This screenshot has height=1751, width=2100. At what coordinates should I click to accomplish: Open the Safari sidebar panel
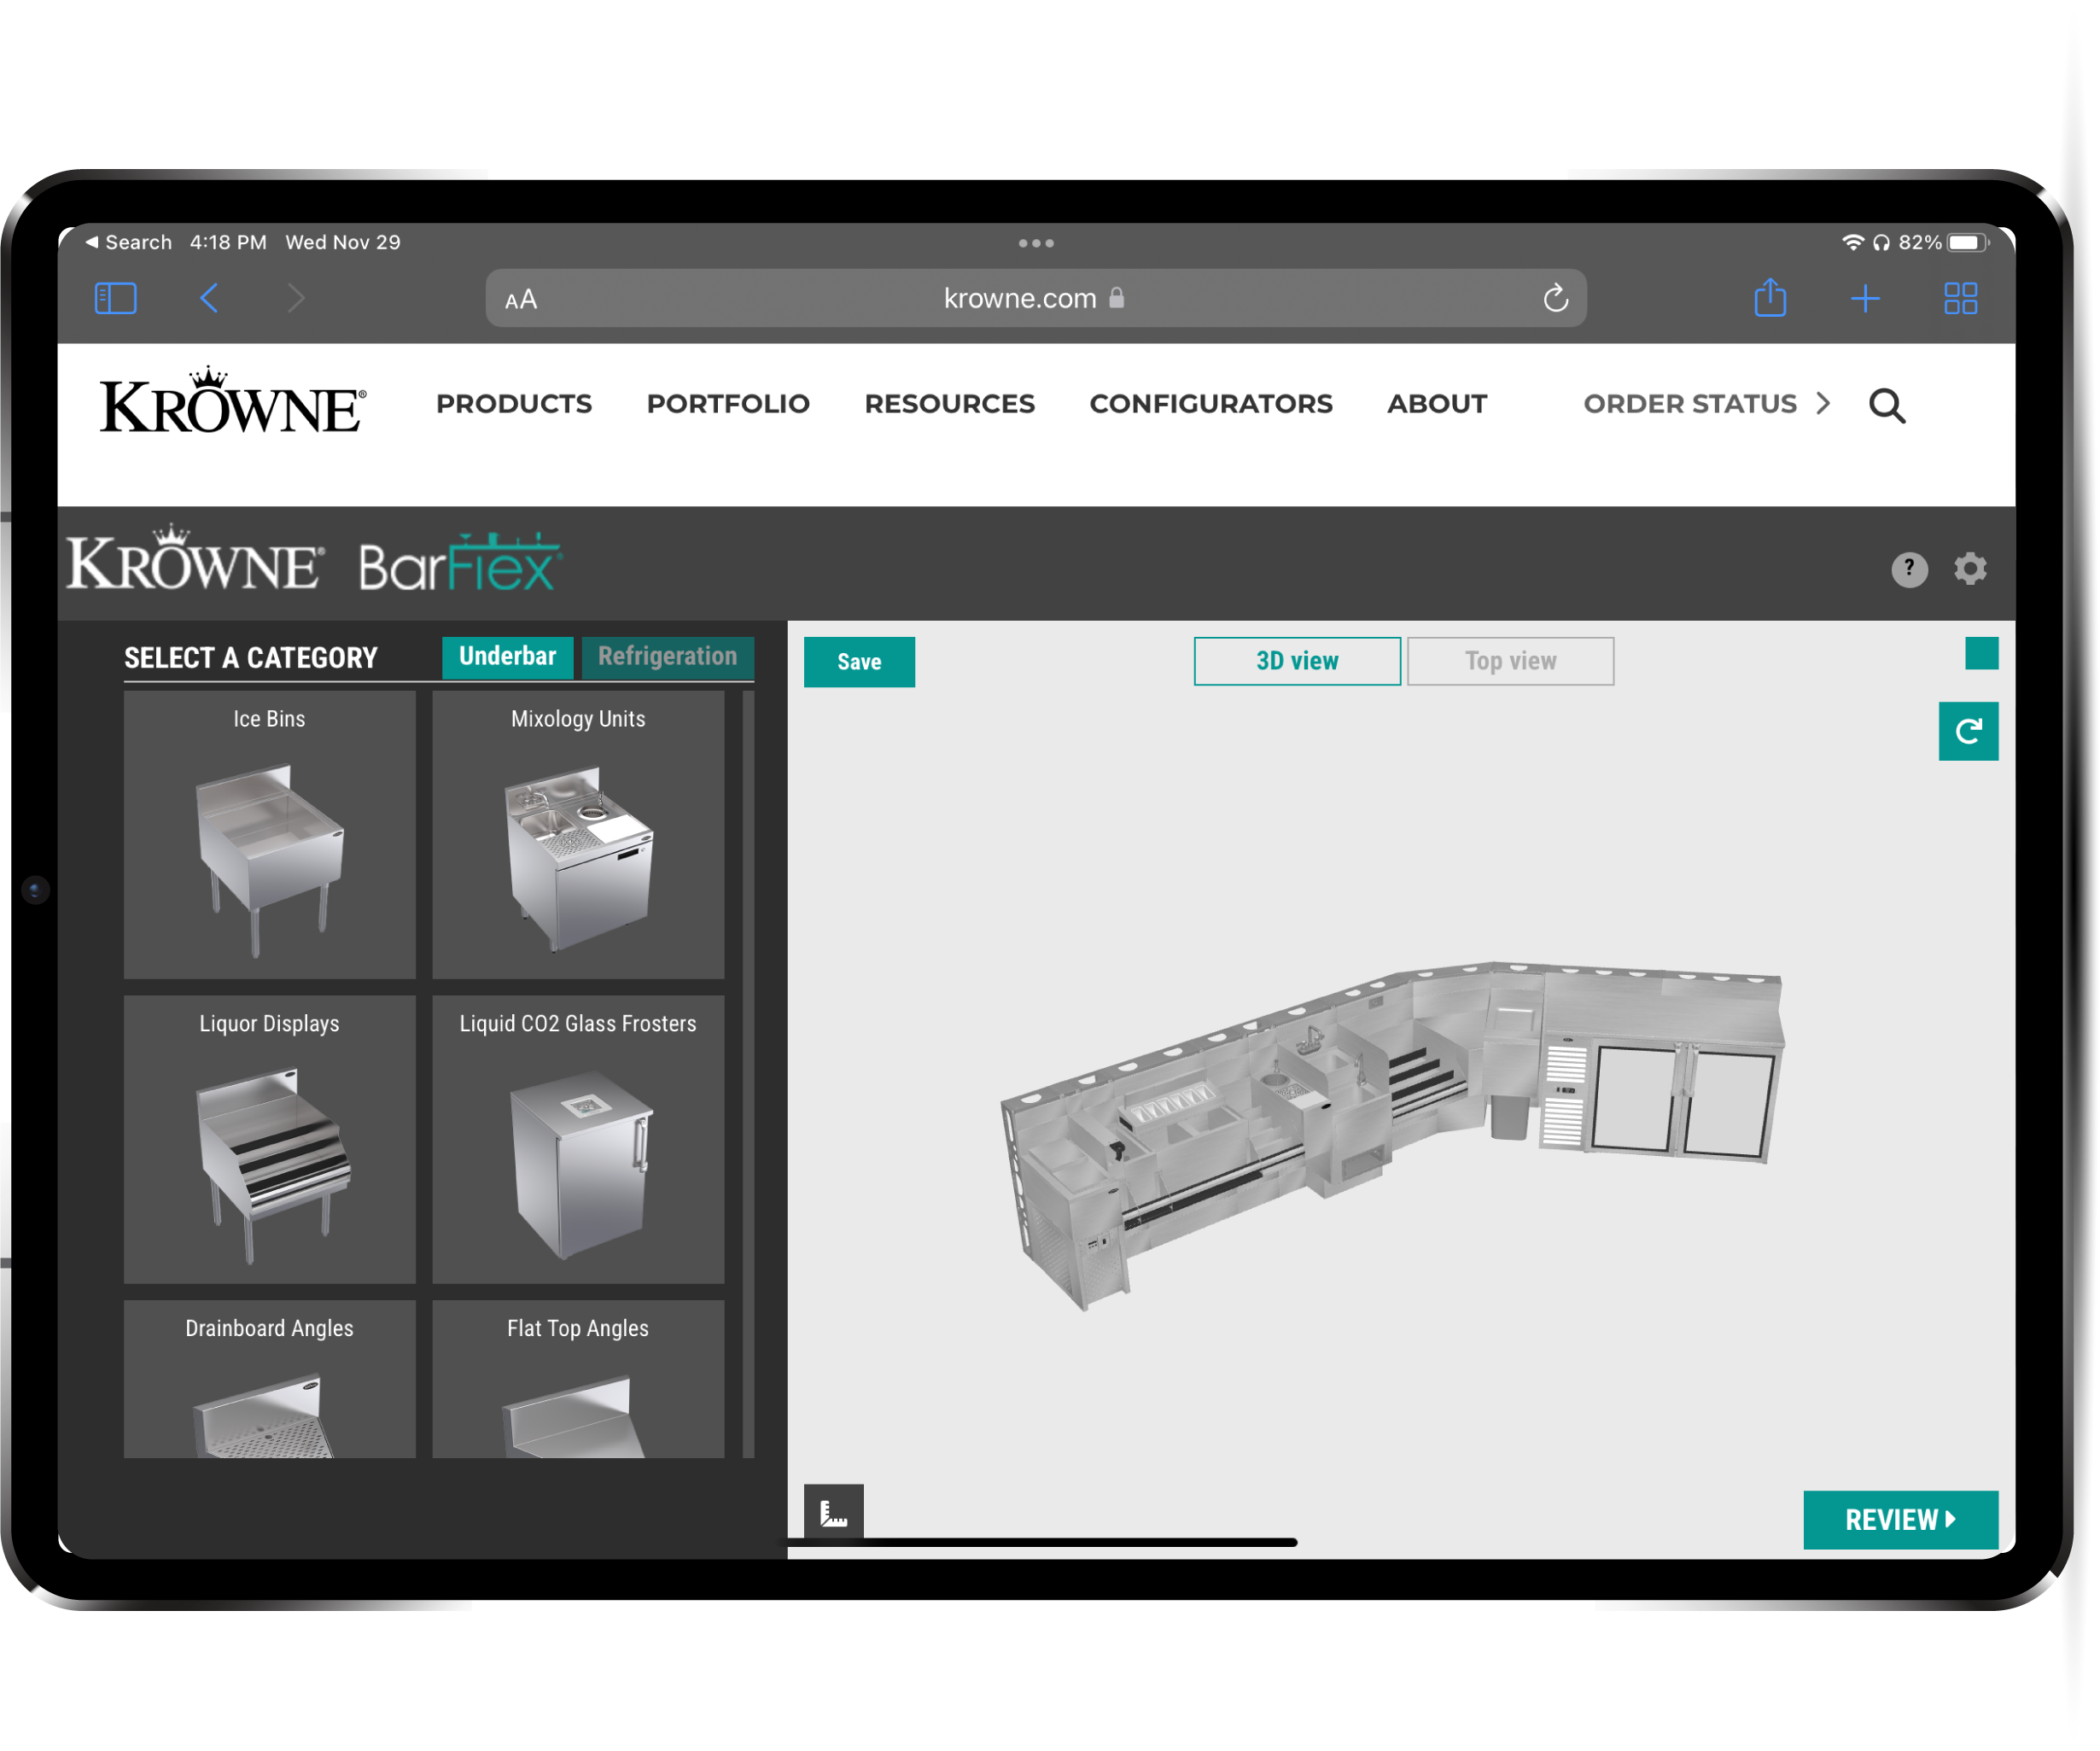pos(115,297)
